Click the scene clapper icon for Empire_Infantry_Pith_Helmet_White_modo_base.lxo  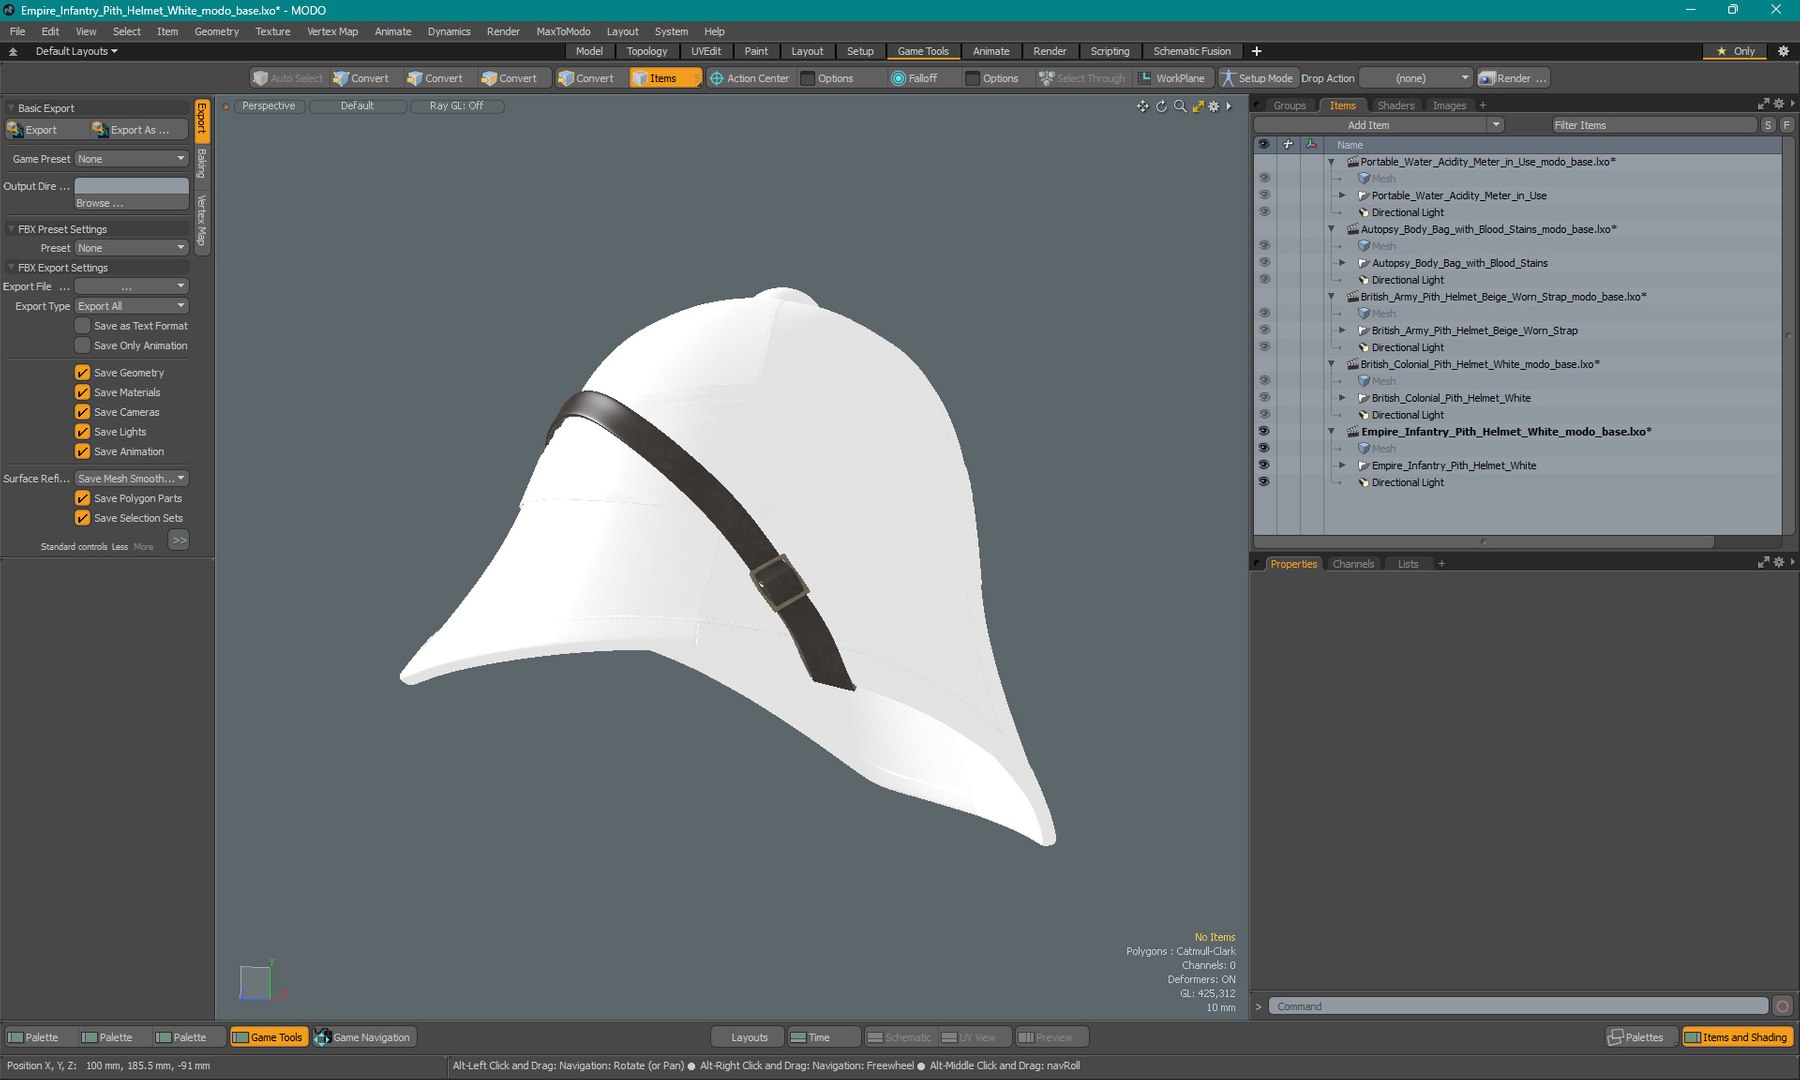point(1352,432)
